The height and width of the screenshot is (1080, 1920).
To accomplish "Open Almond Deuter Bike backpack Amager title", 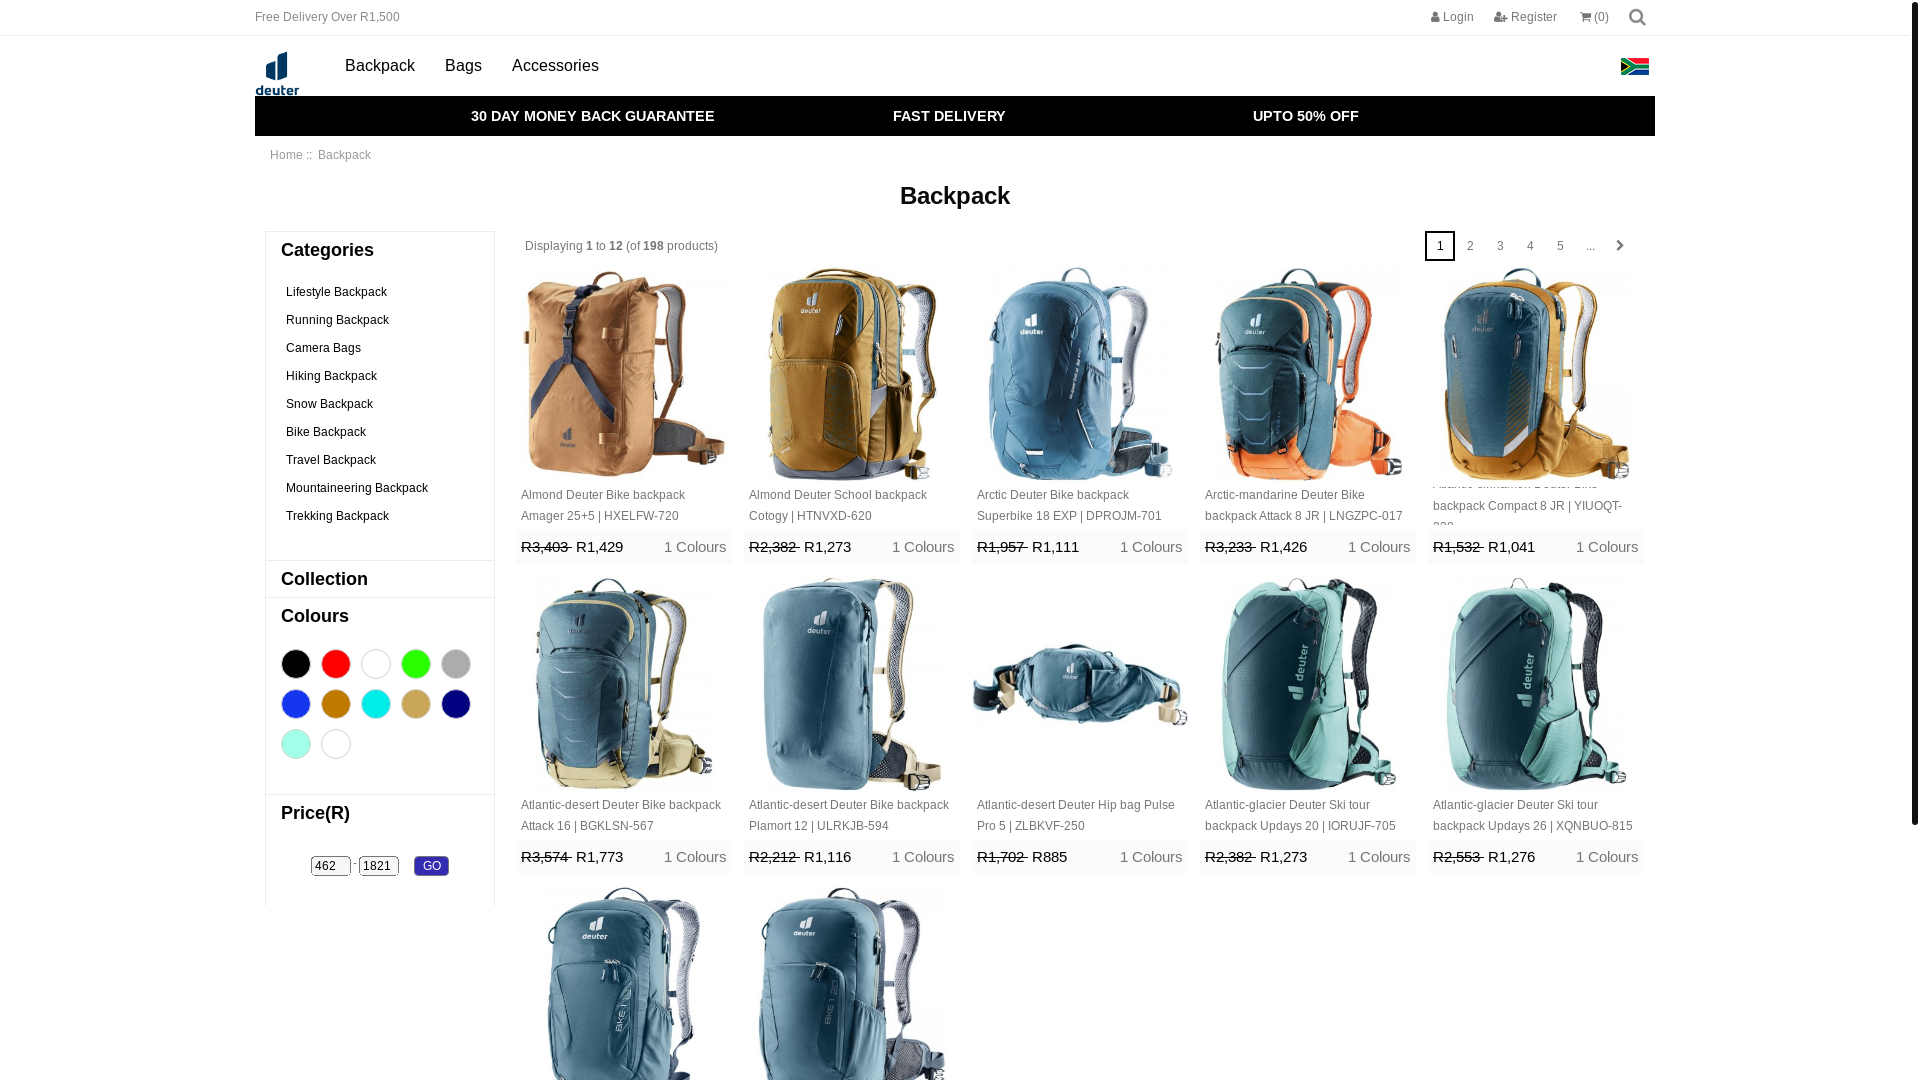I will point(603,505).
